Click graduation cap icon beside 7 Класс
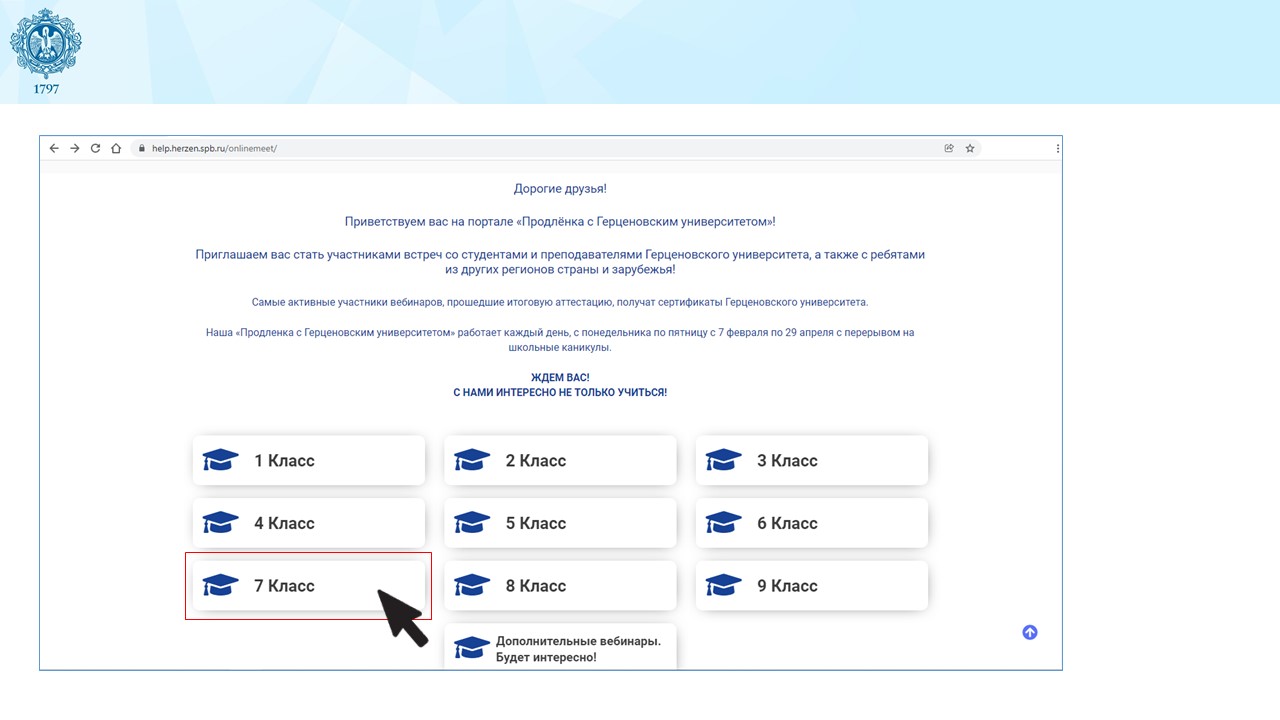This screenshot has height=720, width=1280. 220,586
